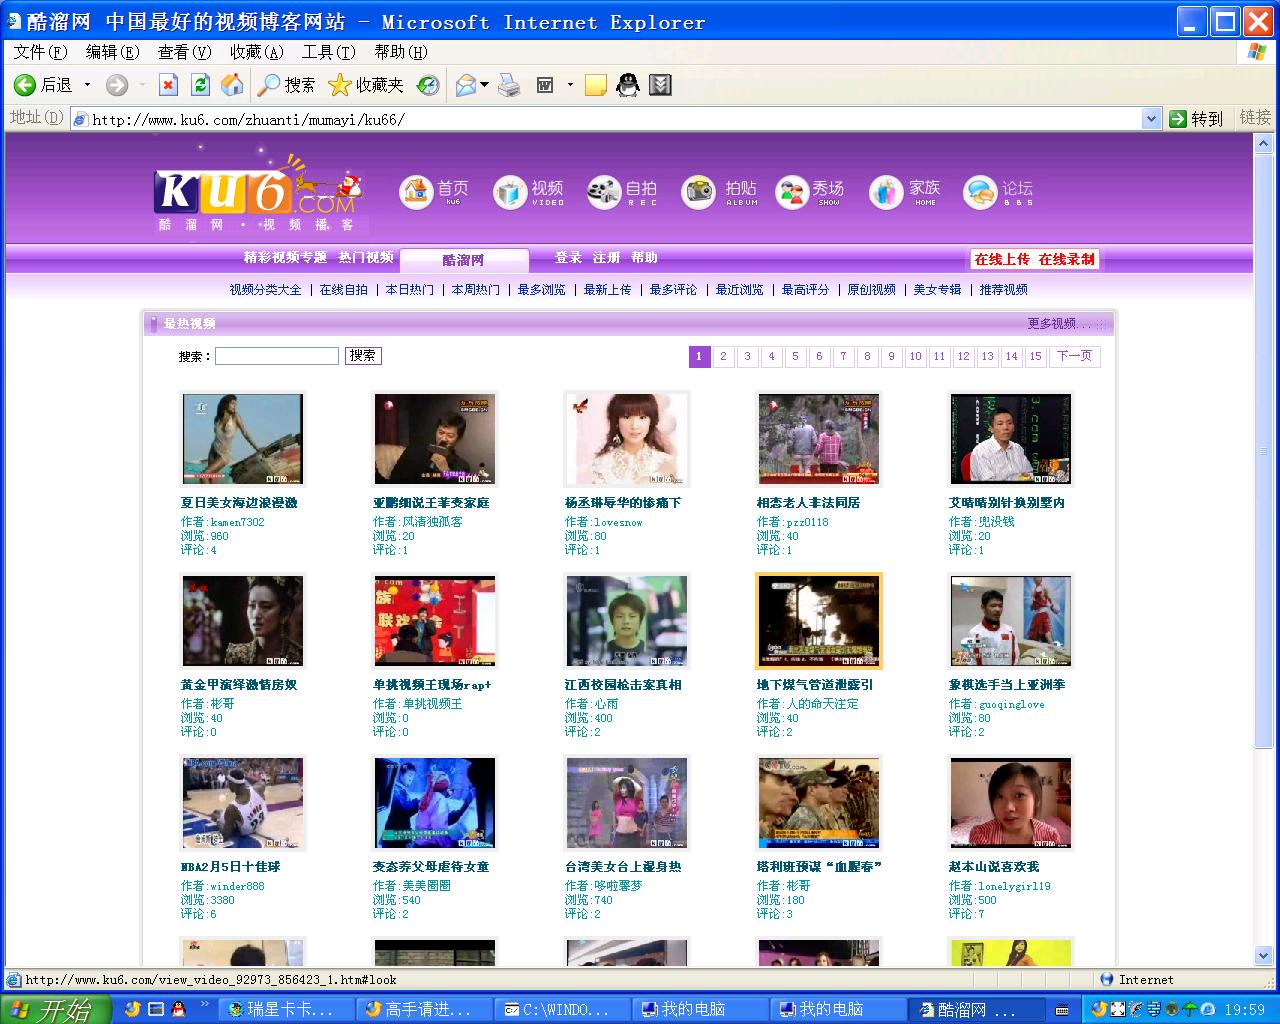Click the yellow note toolbar icon
1280x1024 pixels.
click(596, 85)
